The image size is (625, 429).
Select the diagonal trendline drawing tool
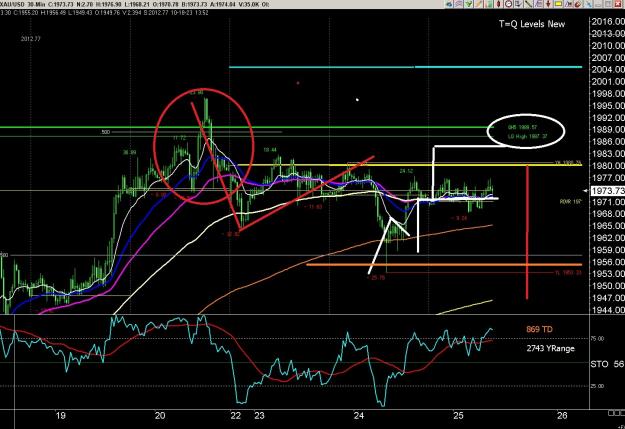pyautogui.click(x=528, y=4)
